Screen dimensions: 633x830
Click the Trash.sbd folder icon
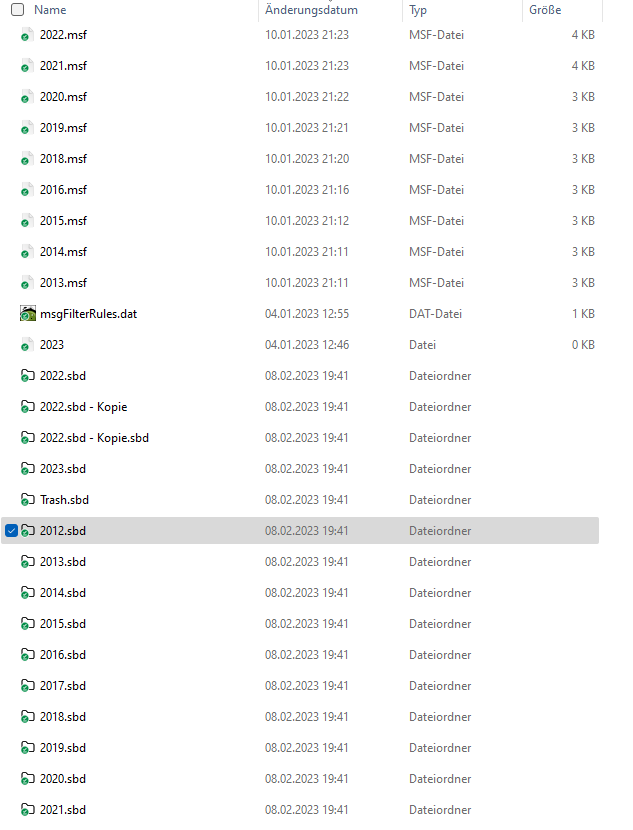28,500
